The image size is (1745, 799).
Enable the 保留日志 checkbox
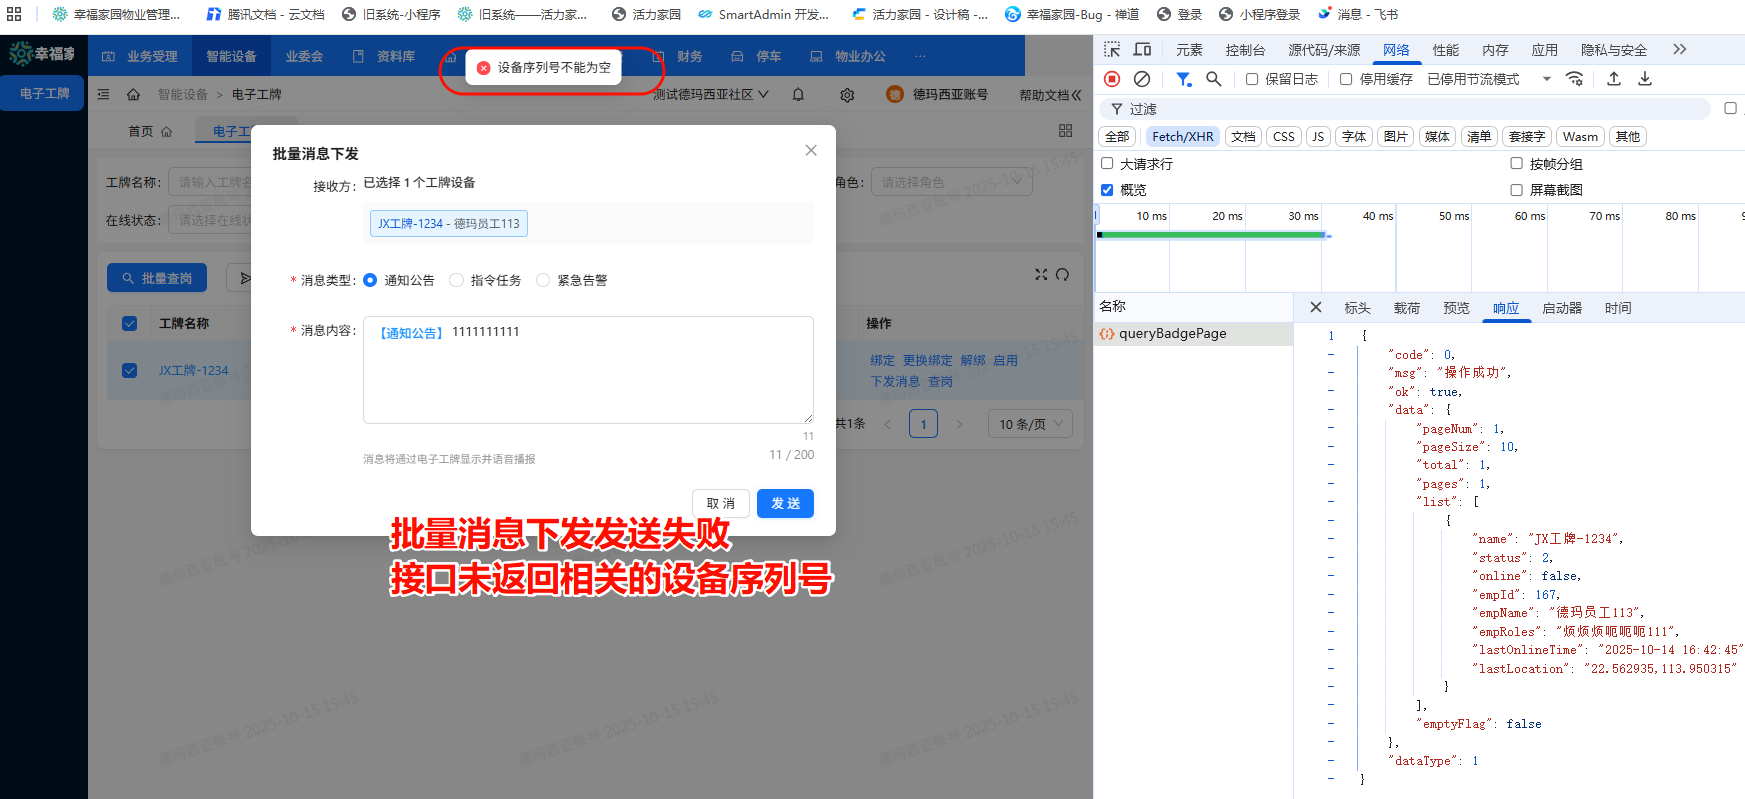pos(1251,79)
